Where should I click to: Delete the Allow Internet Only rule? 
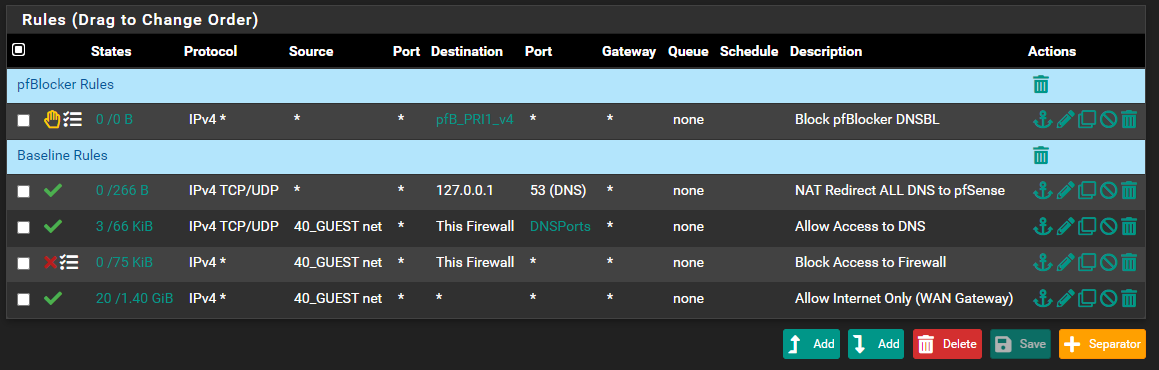coord(1129,298)
